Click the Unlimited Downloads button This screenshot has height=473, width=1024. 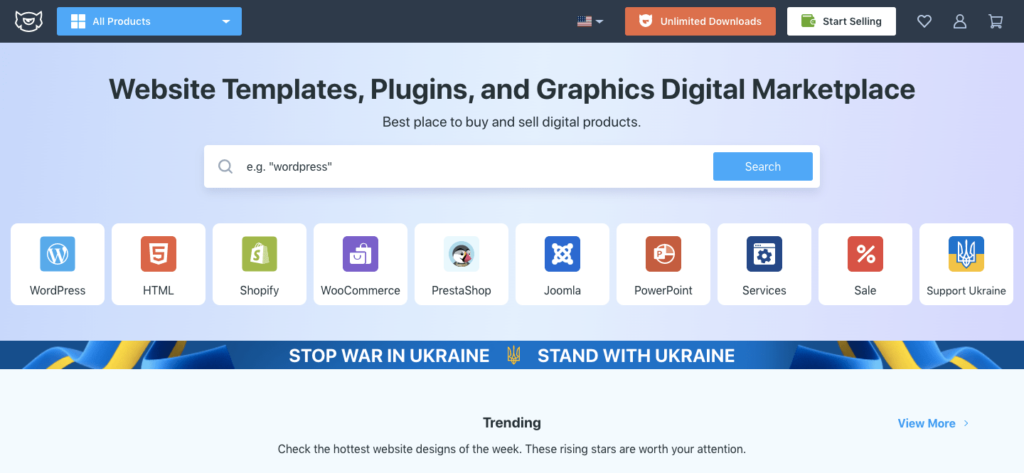click(x=700, y=21)
